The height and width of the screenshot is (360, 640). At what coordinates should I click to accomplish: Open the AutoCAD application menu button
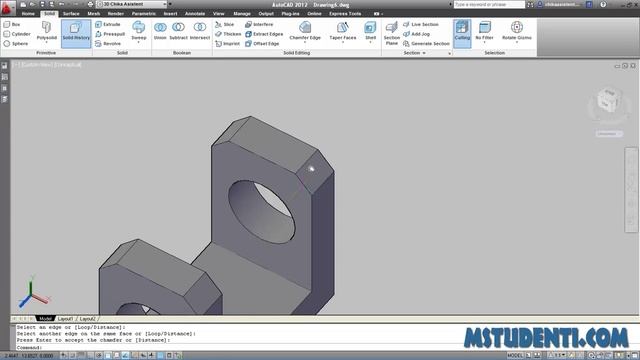7,7
